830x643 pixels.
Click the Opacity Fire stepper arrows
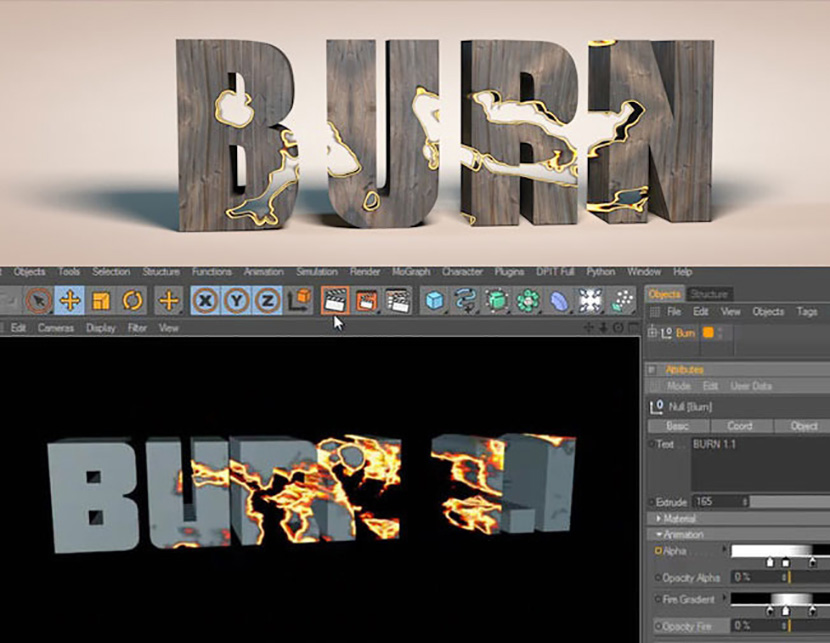click(784, 626)
